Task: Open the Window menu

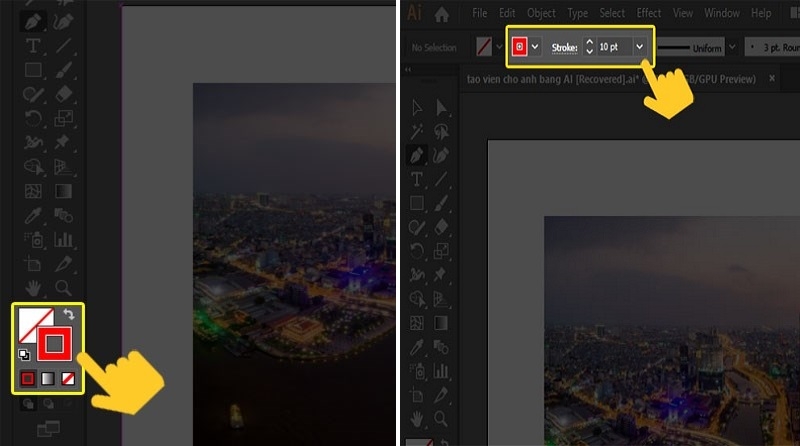Action: 722,13
